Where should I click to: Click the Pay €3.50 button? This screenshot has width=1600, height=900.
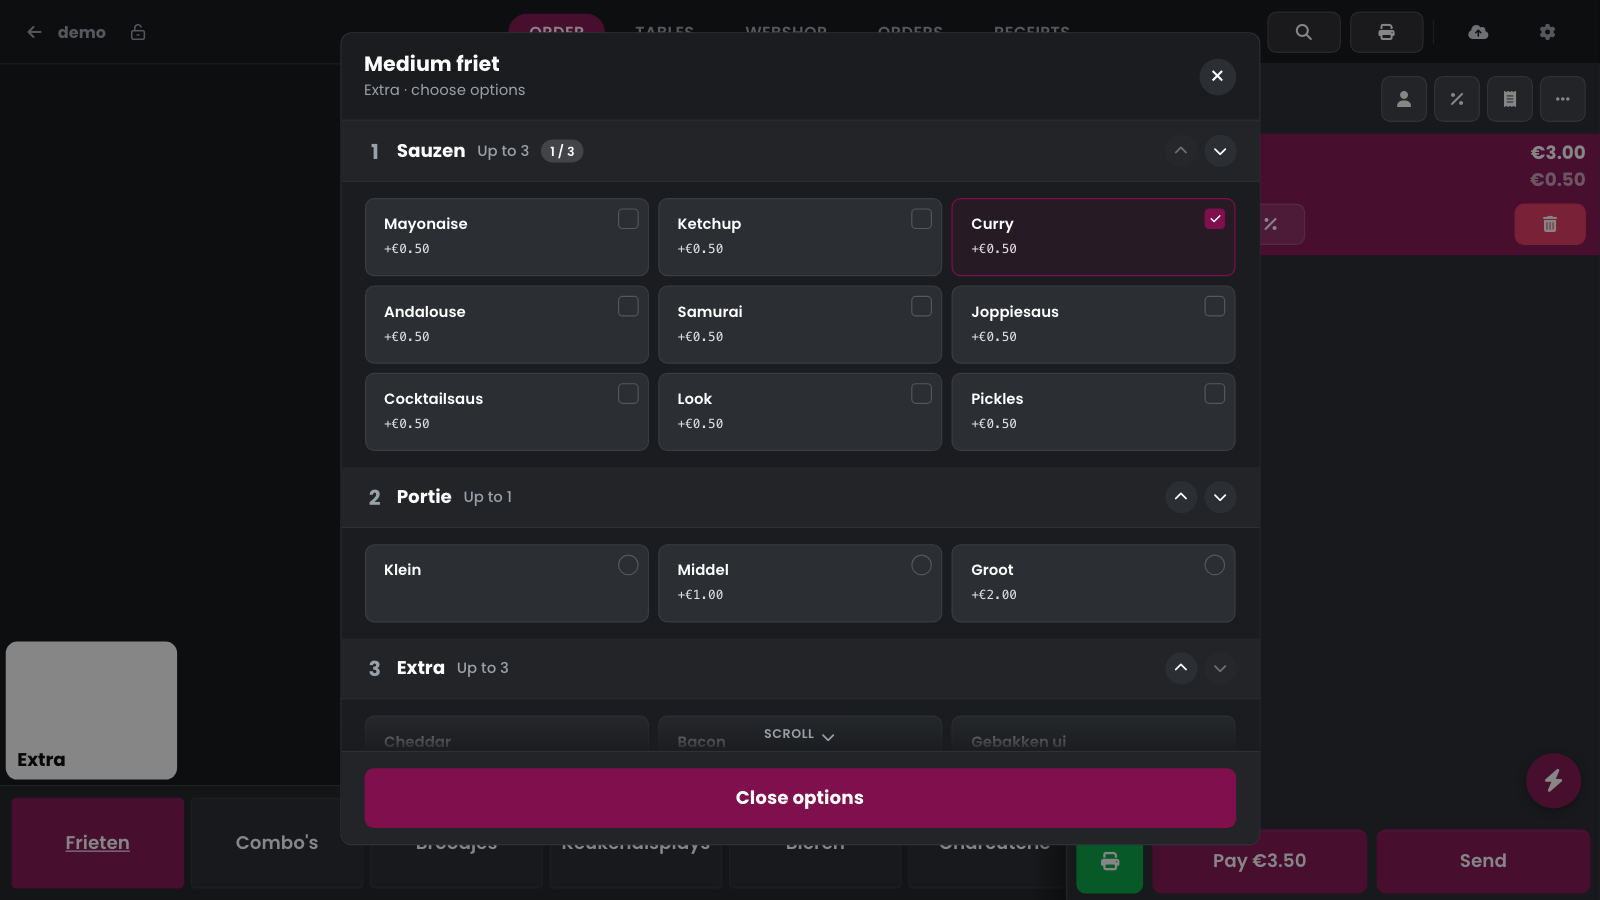coord(1259,861)
